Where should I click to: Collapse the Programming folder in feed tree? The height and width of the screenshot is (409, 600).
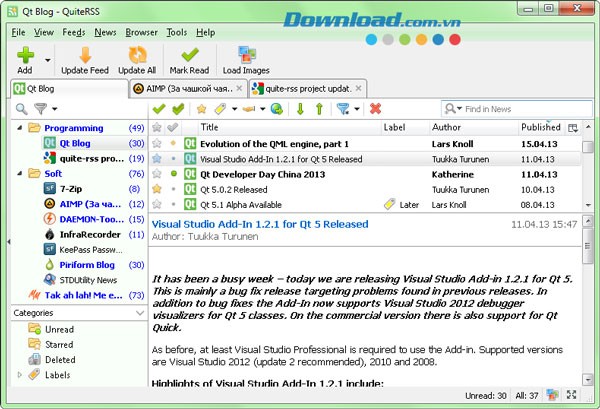tap(21, 128)
